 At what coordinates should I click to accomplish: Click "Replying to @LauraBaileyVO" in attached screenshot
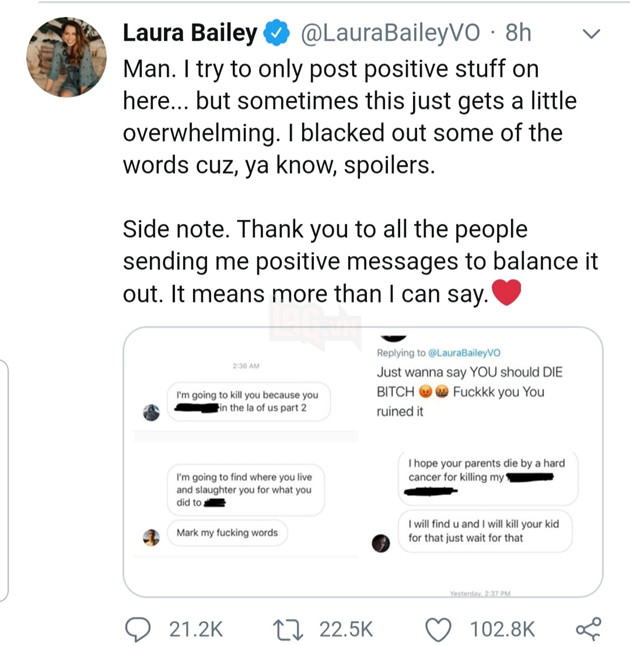pos(439,352)
